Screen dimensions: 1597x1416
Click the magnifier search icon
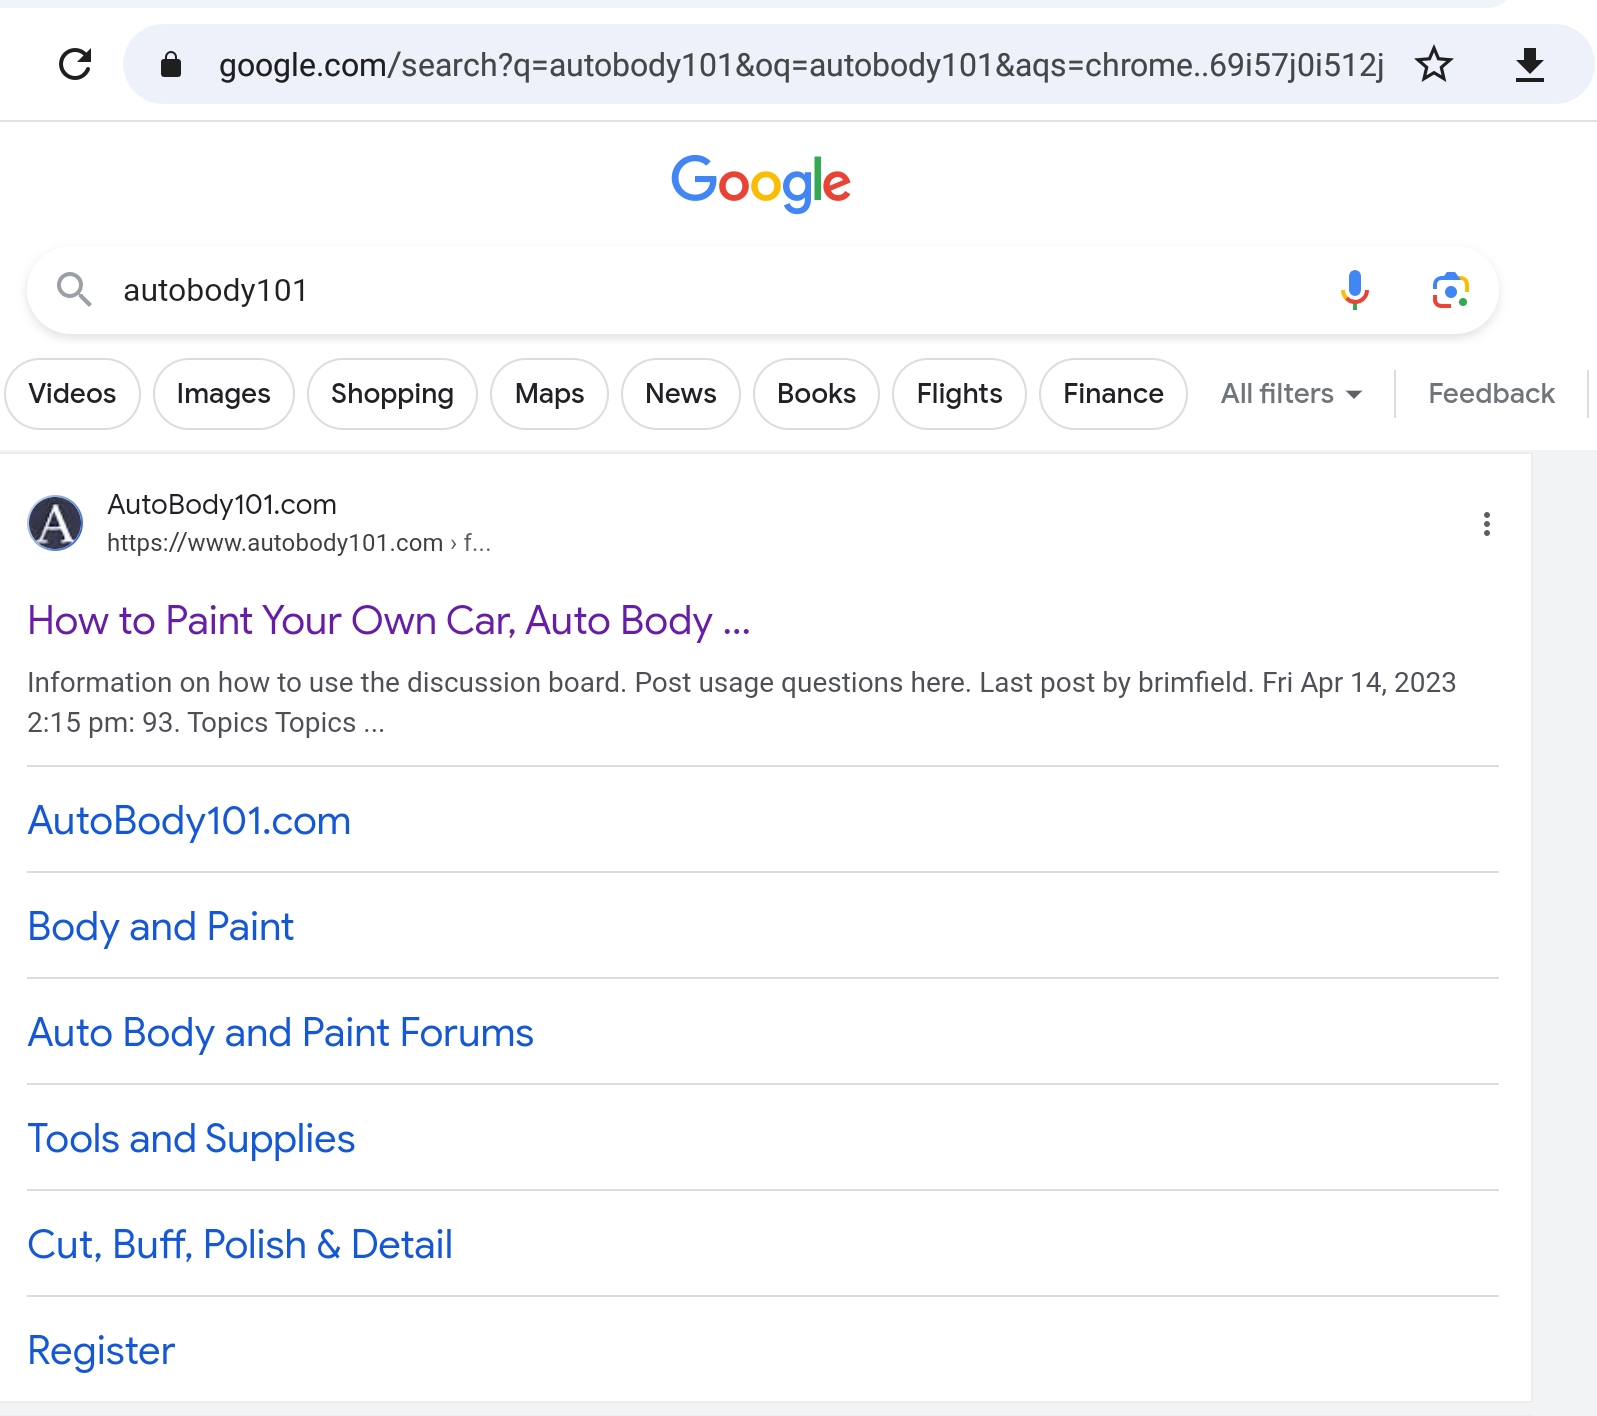(74, 290)
